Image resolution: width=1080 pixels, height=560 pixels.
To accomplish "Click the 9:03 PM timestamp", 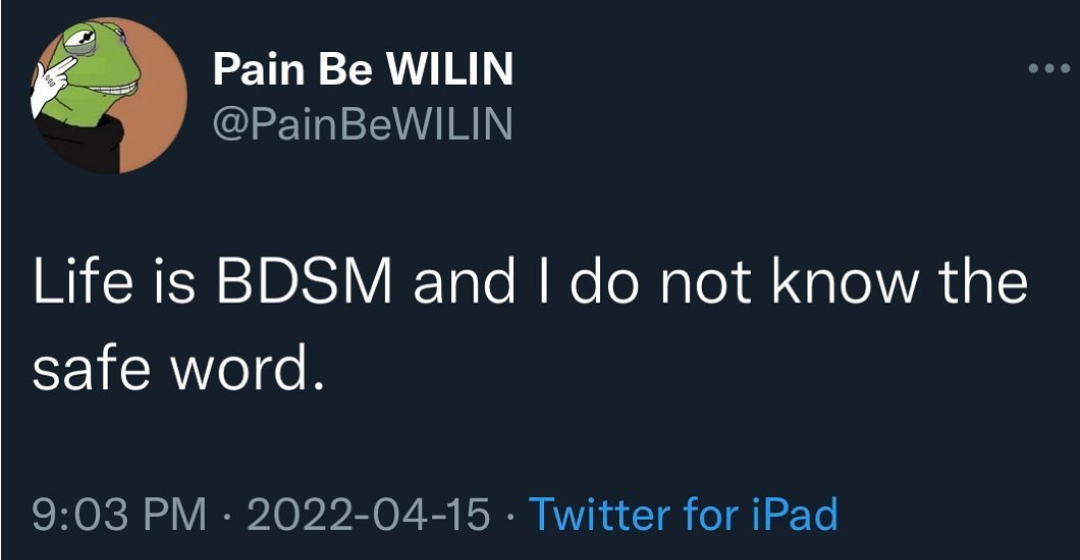I will [x=118, y=515].
